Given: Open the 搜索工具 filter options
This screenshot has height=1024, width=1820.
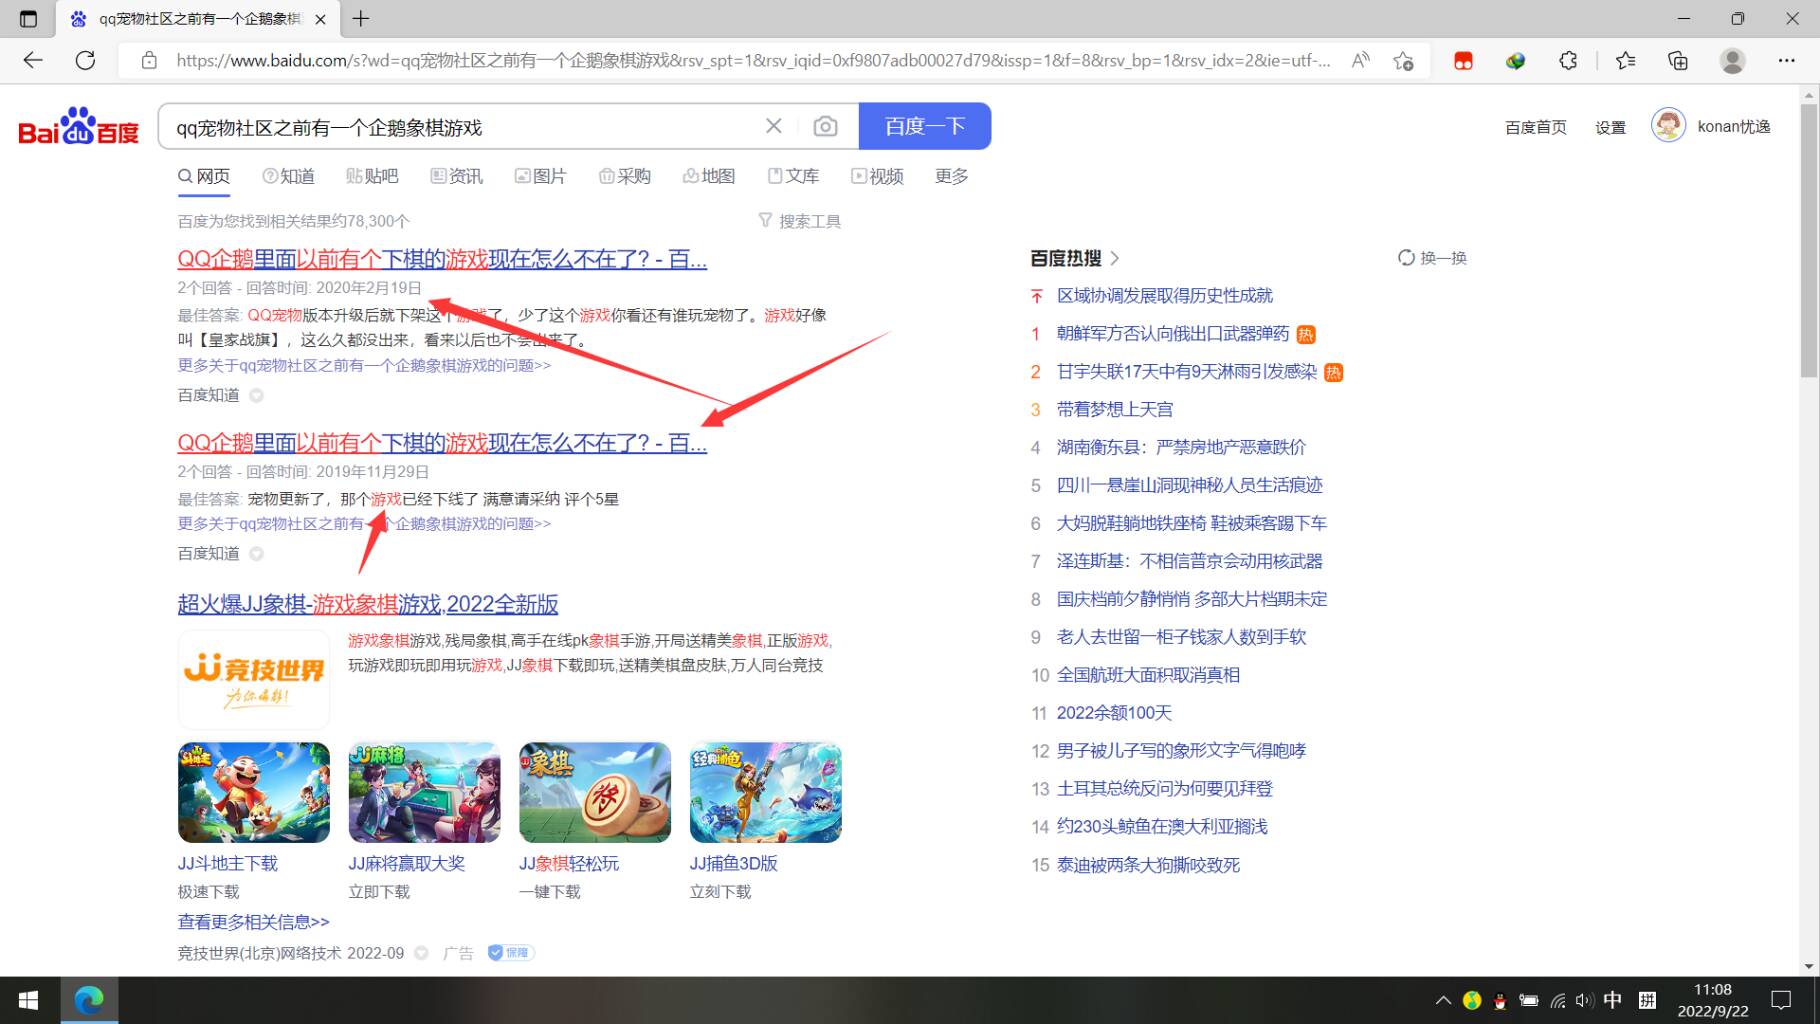Looking at the screenshot, I should pos(799,221).
